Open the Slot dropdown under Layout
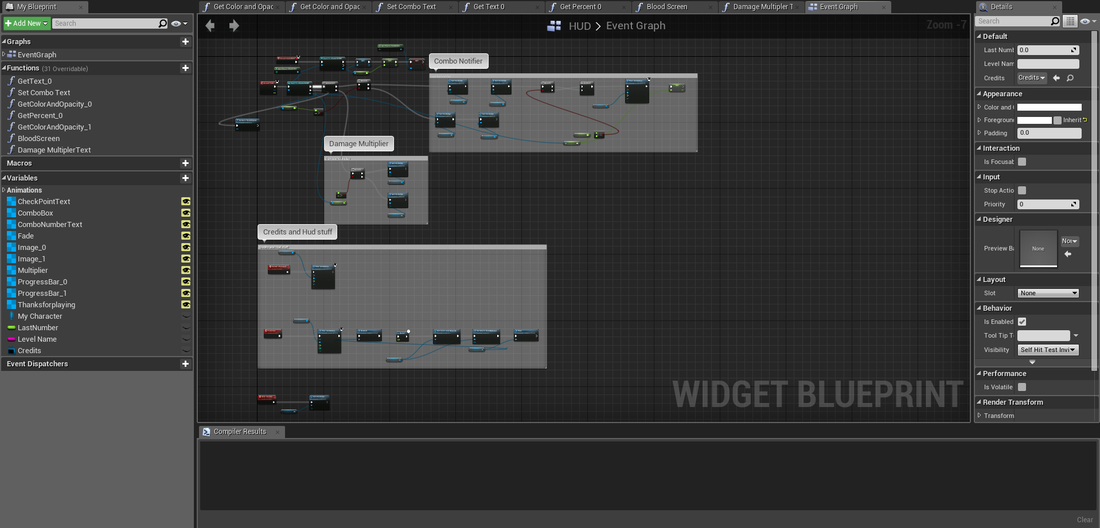 1048,293
